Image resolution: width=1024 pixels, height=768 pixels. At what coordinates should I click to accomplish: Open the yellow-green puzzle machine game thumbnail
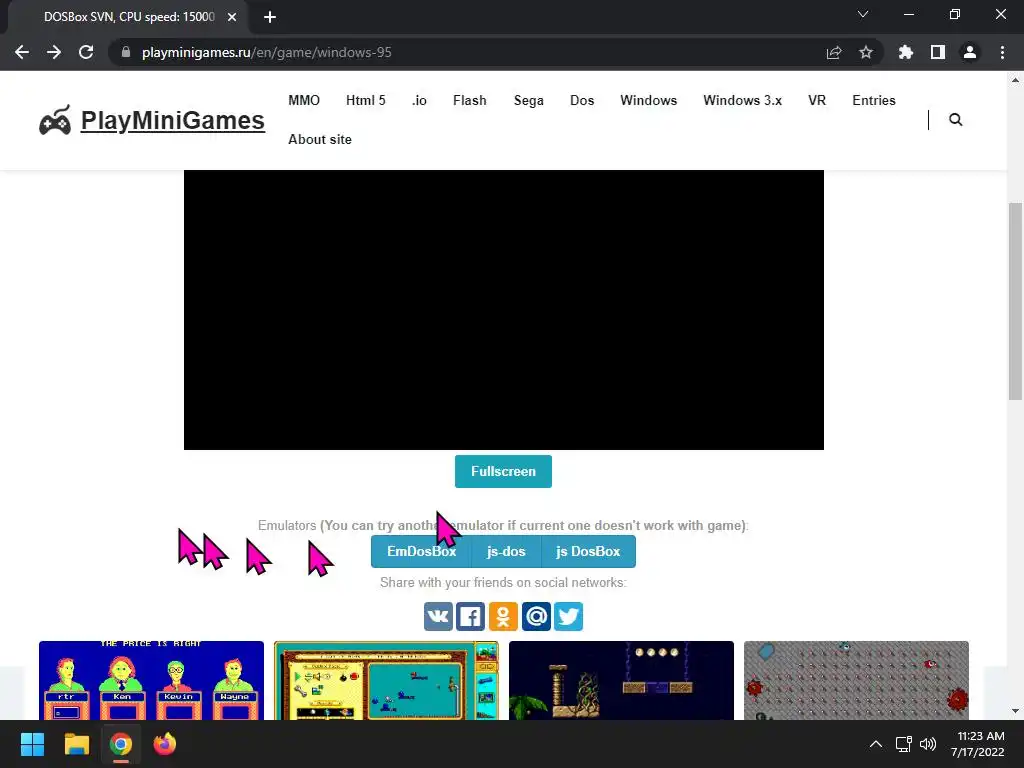(x=386, y=680)
